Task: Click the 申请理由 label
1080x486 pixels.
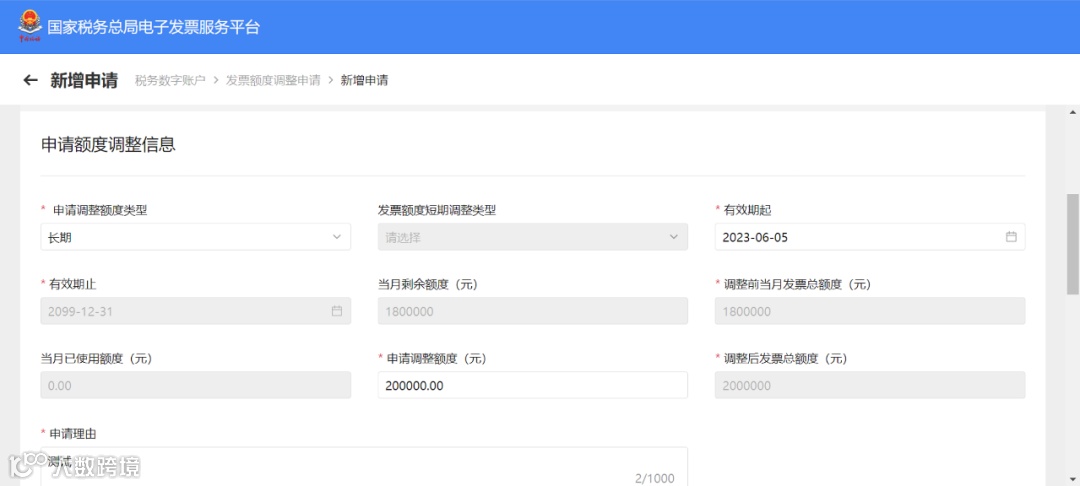Action: (x=73, y=434)
